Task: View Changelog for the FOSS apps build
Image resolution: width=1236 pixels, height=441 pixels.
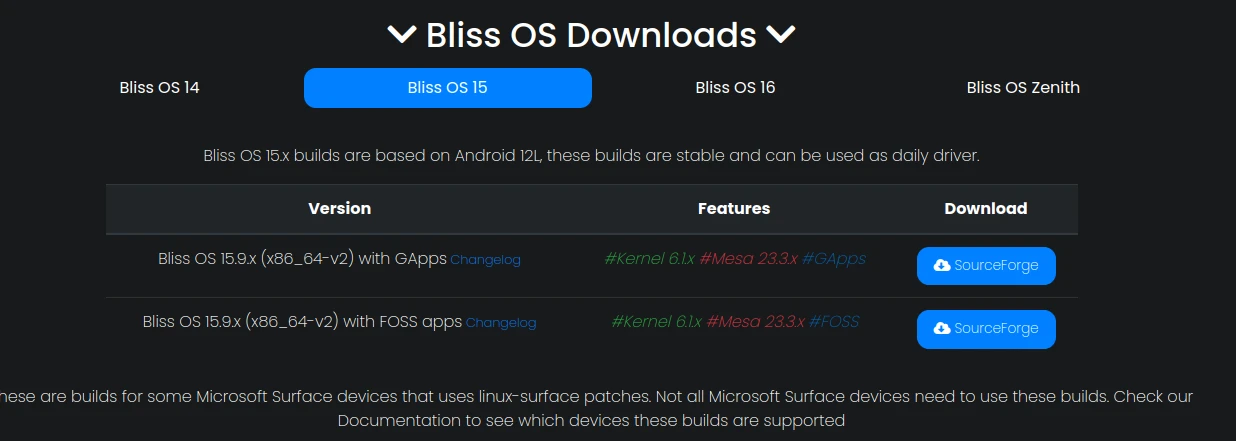Action: (501, 323)
